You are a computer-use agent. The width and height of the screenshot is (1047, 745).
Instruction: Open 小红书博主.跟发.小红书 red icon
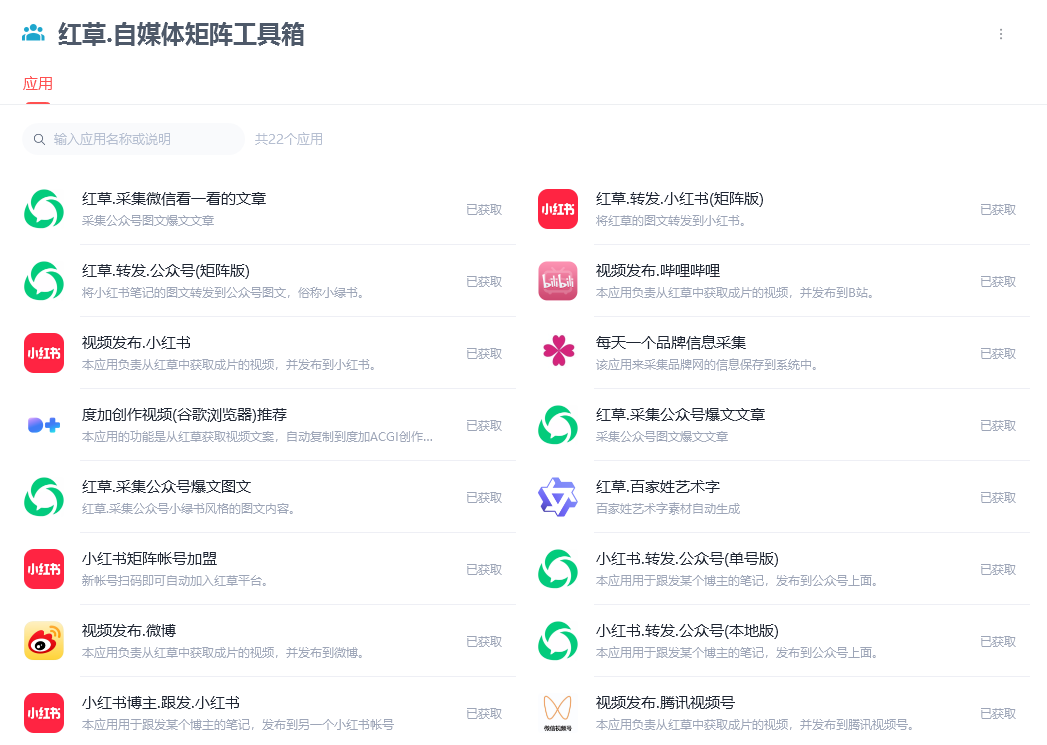[x=44, y=714]
